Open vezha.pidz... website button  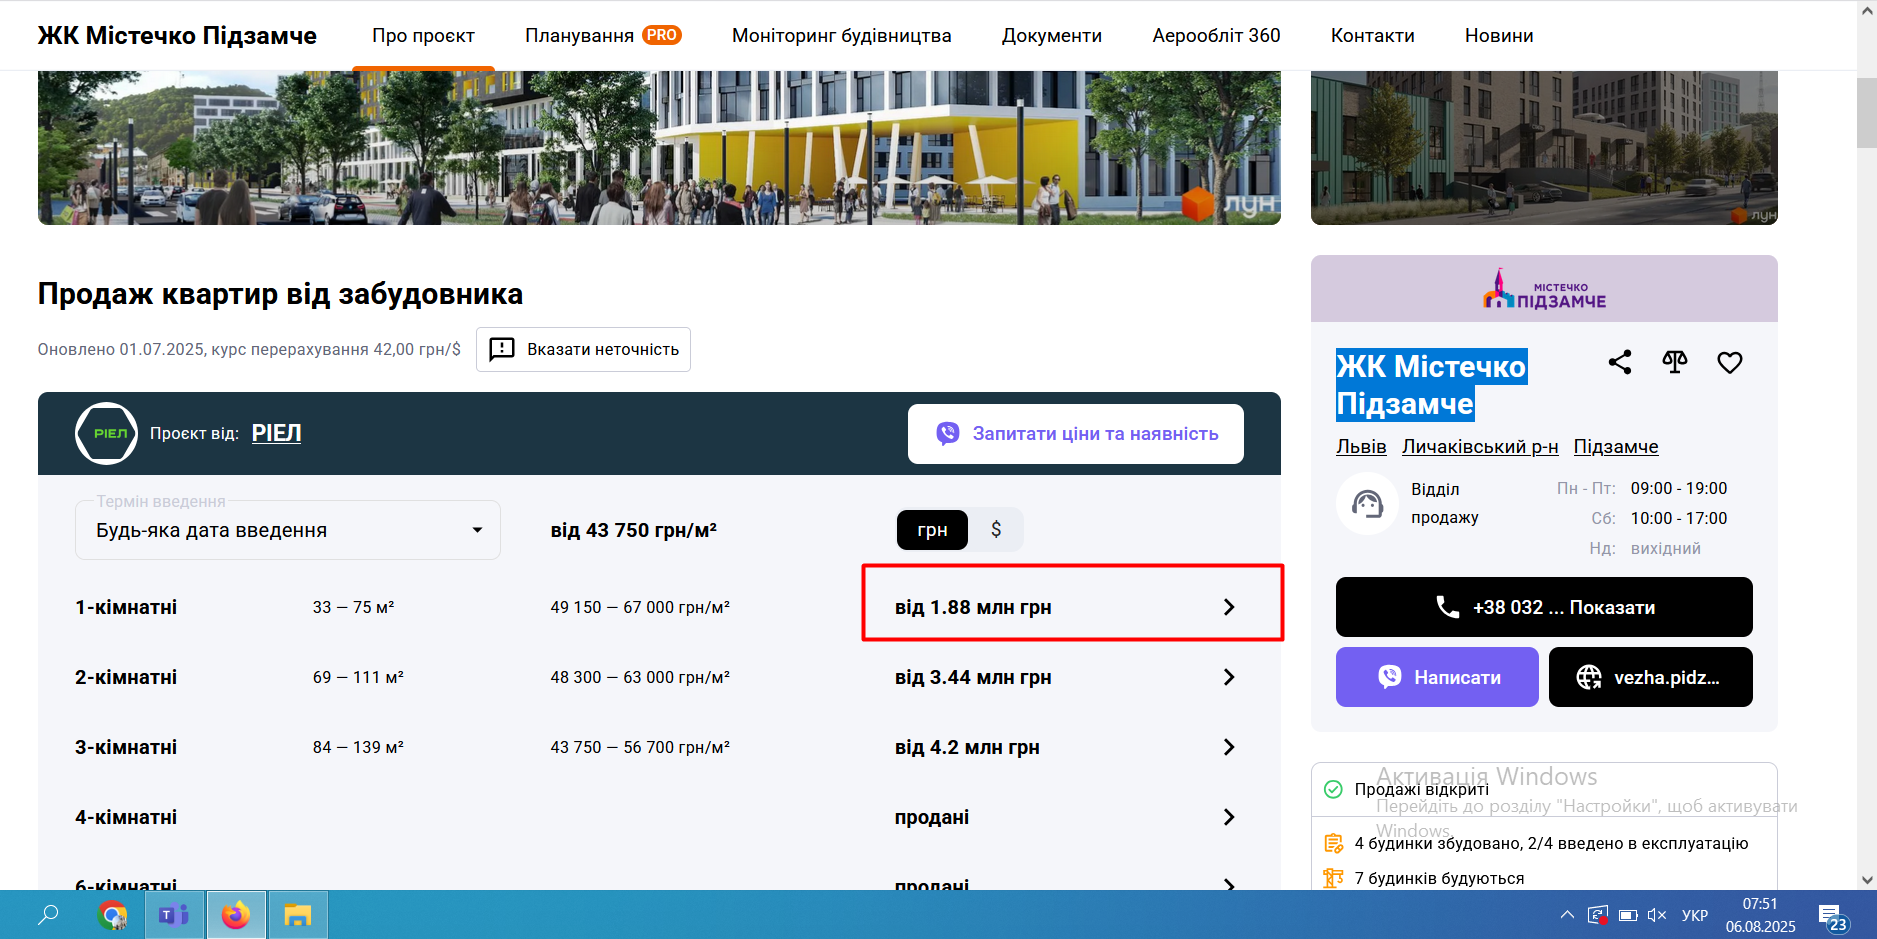click(1651, 677)
